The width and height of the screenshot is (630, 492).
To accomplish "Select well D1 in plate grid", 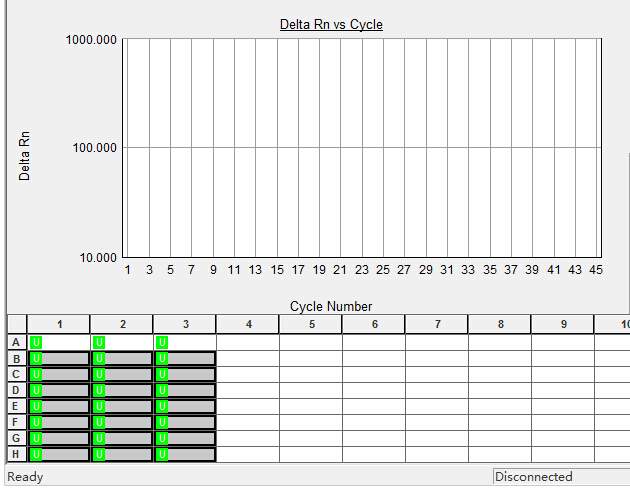I will (59, 390).
